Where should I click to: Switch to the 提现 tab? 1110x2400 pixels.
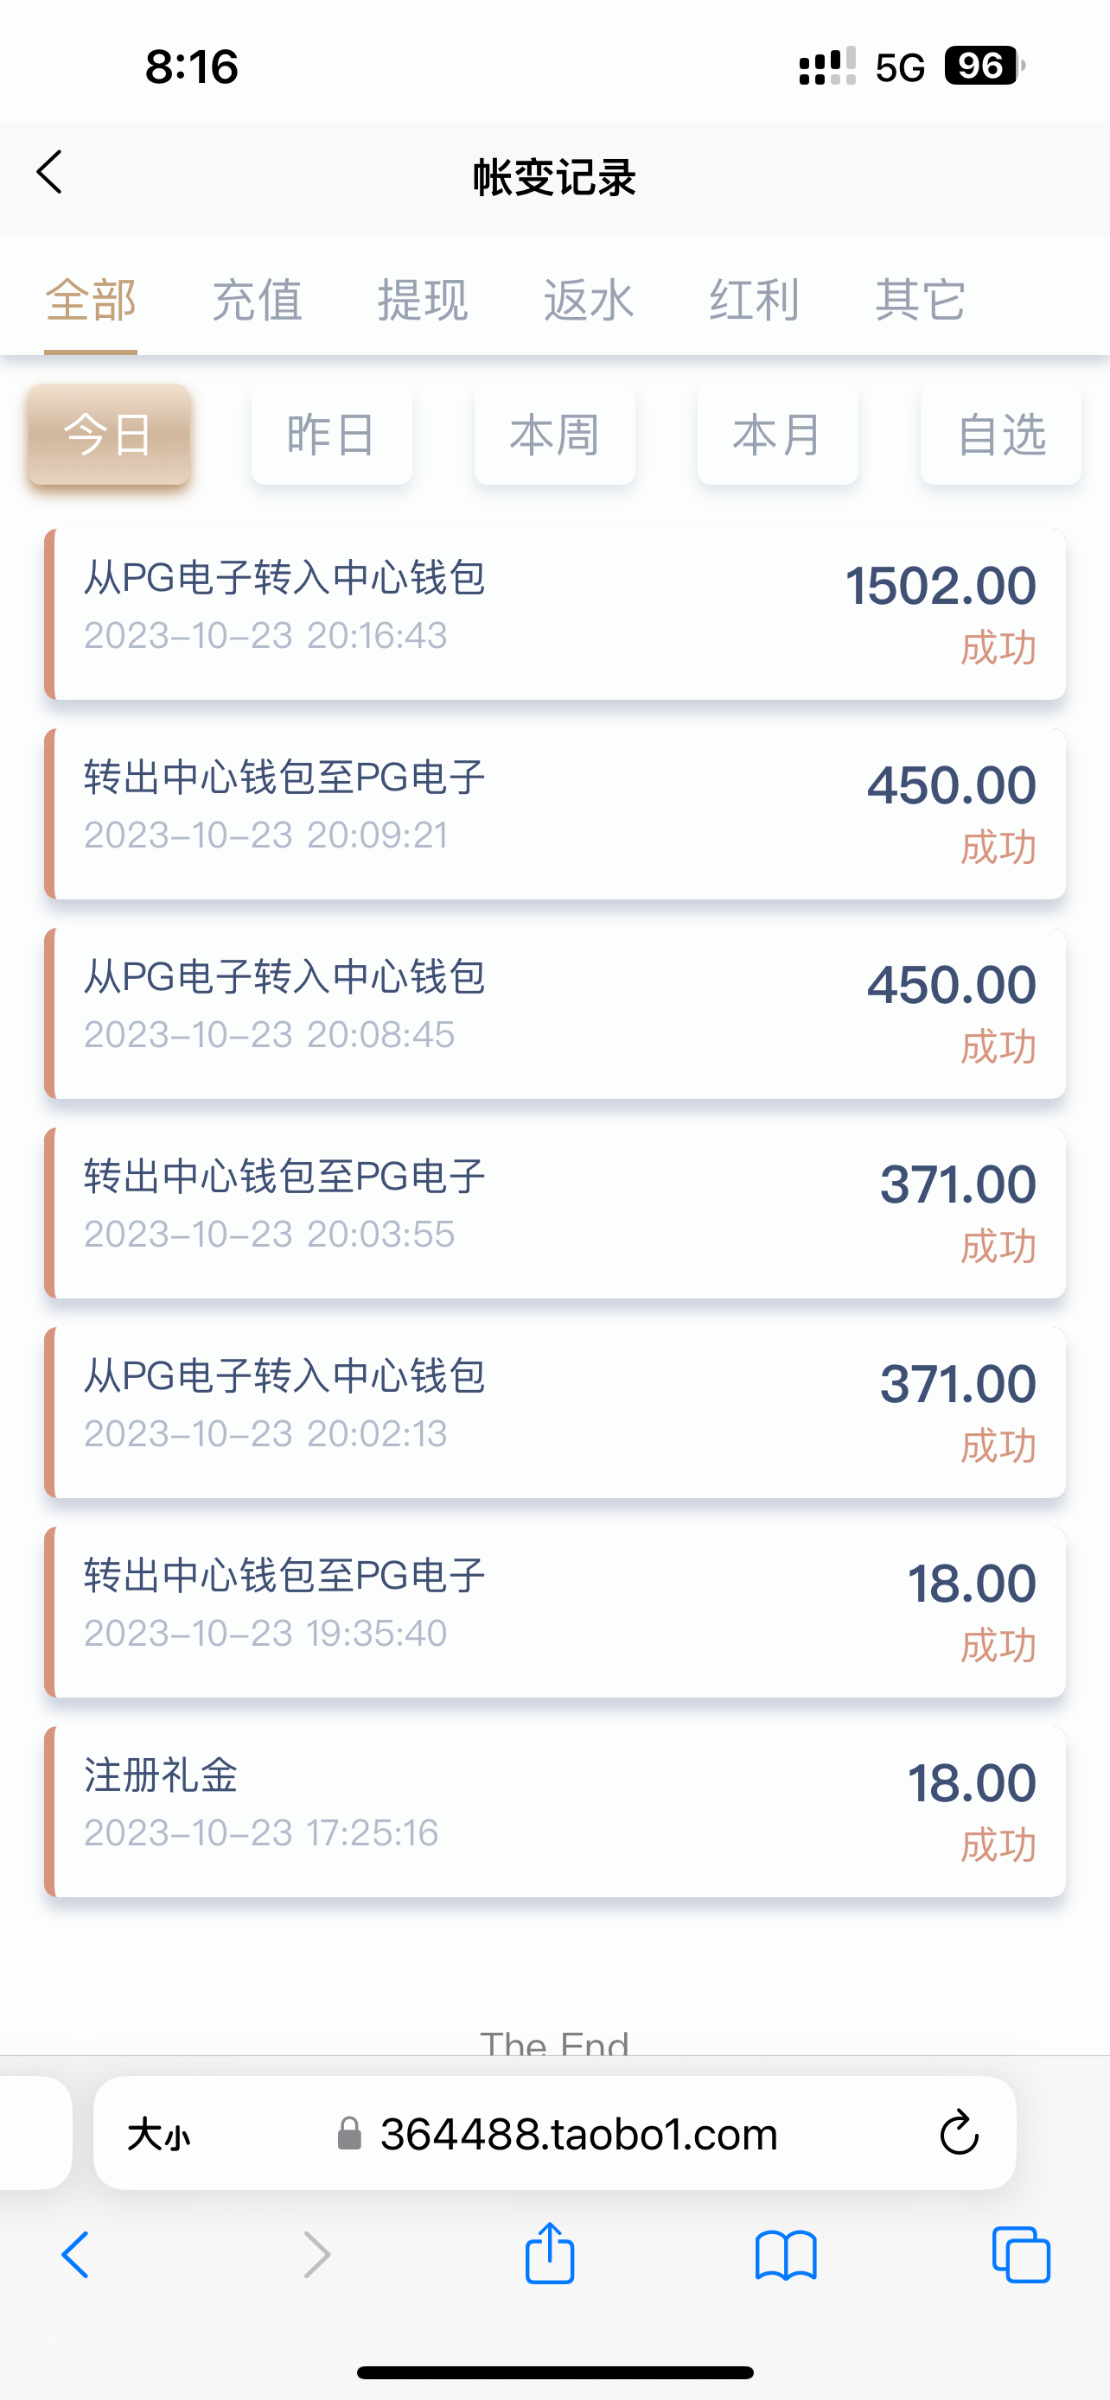pyautogui.click(x=423, y=300)
